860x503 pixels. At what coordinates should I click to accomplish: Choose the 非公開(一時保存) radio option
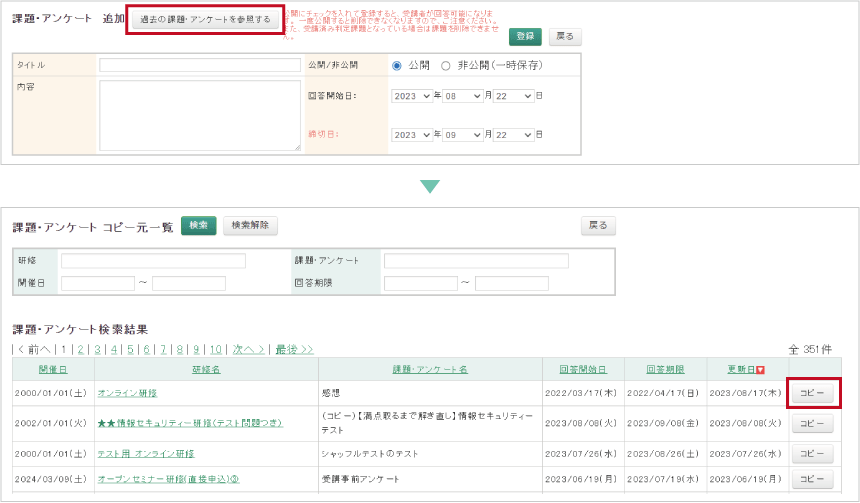pyautogui.click(x=446, y=65)
